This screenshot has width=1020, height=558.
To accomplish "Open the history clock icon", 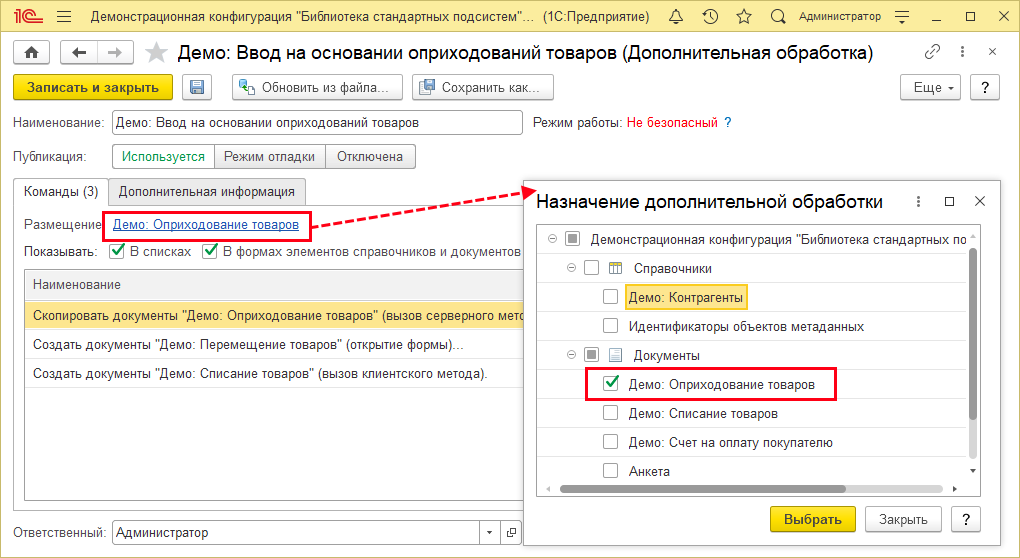I will tap(710, 17).
